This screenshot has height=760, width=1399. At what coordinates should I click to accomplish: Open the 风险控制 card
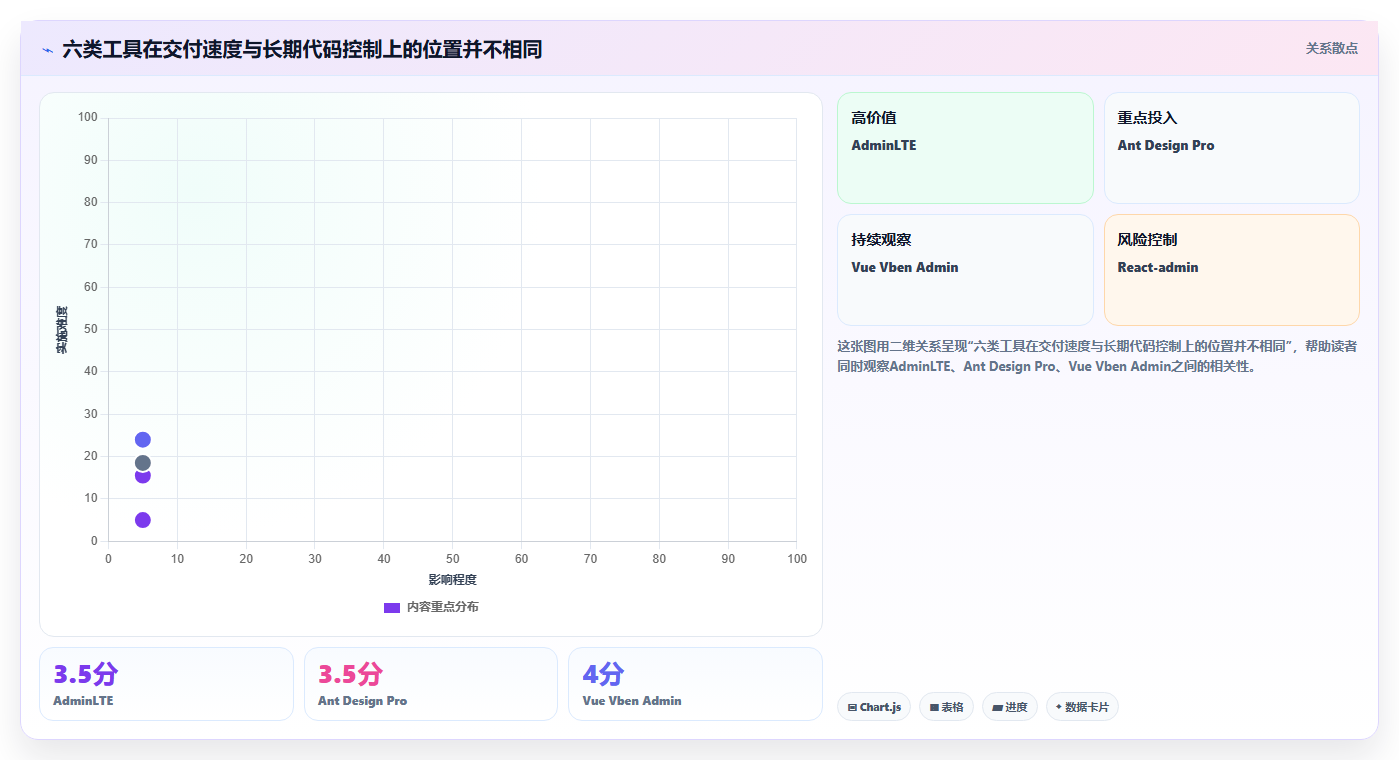point(1231,270)
